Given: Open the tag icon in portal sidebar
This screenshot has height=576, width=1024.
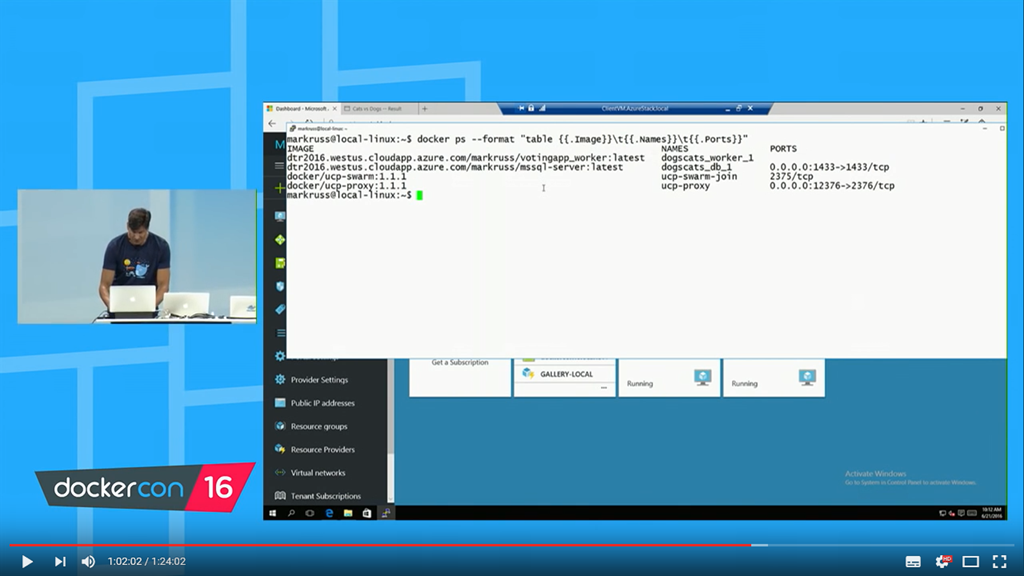Looking at the screenshot, I should point(280,309).
